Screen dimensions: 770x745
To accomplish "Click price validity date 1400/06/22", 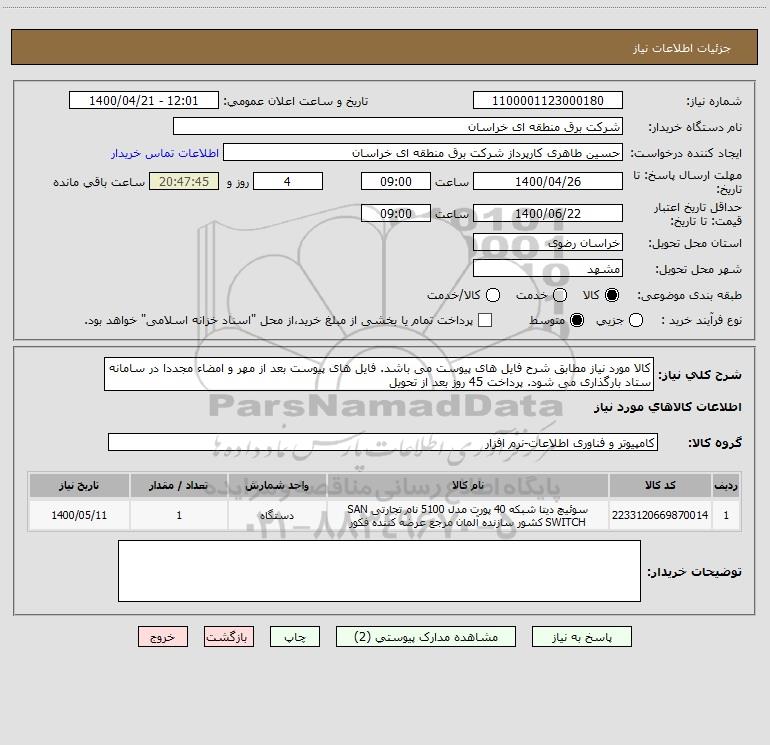I will [548, 213].
